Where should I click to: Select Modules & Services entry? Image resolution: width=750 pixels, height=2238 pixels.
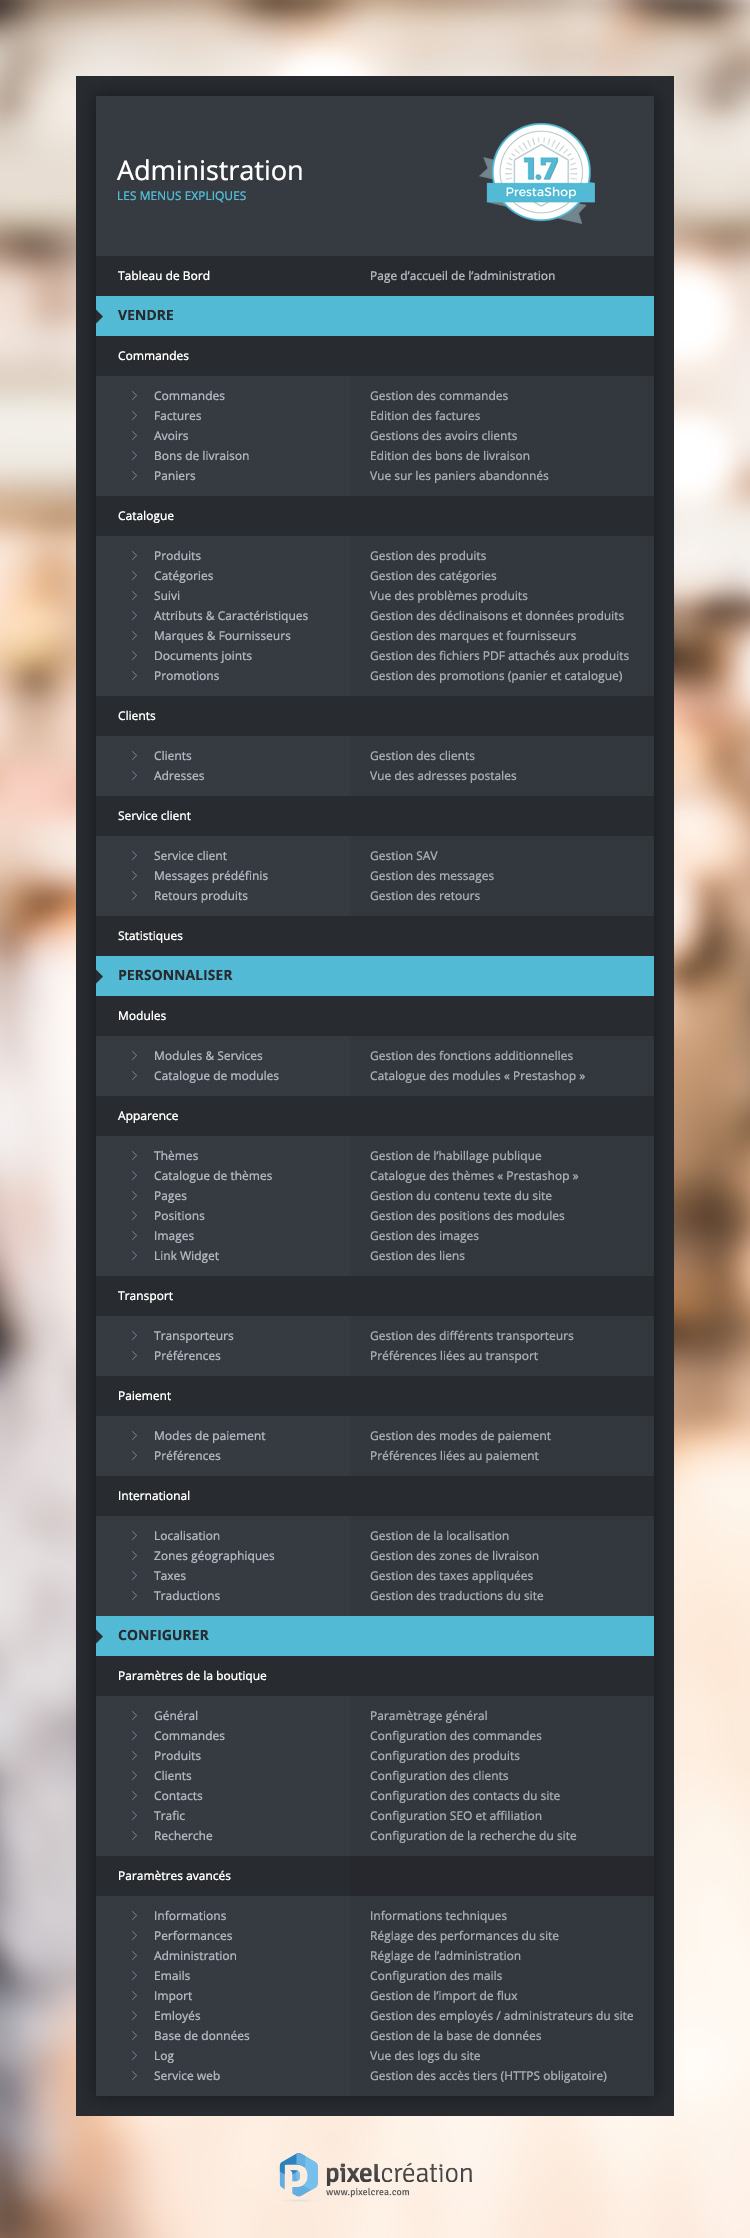pyautogui.click(x=208, y=1056)
